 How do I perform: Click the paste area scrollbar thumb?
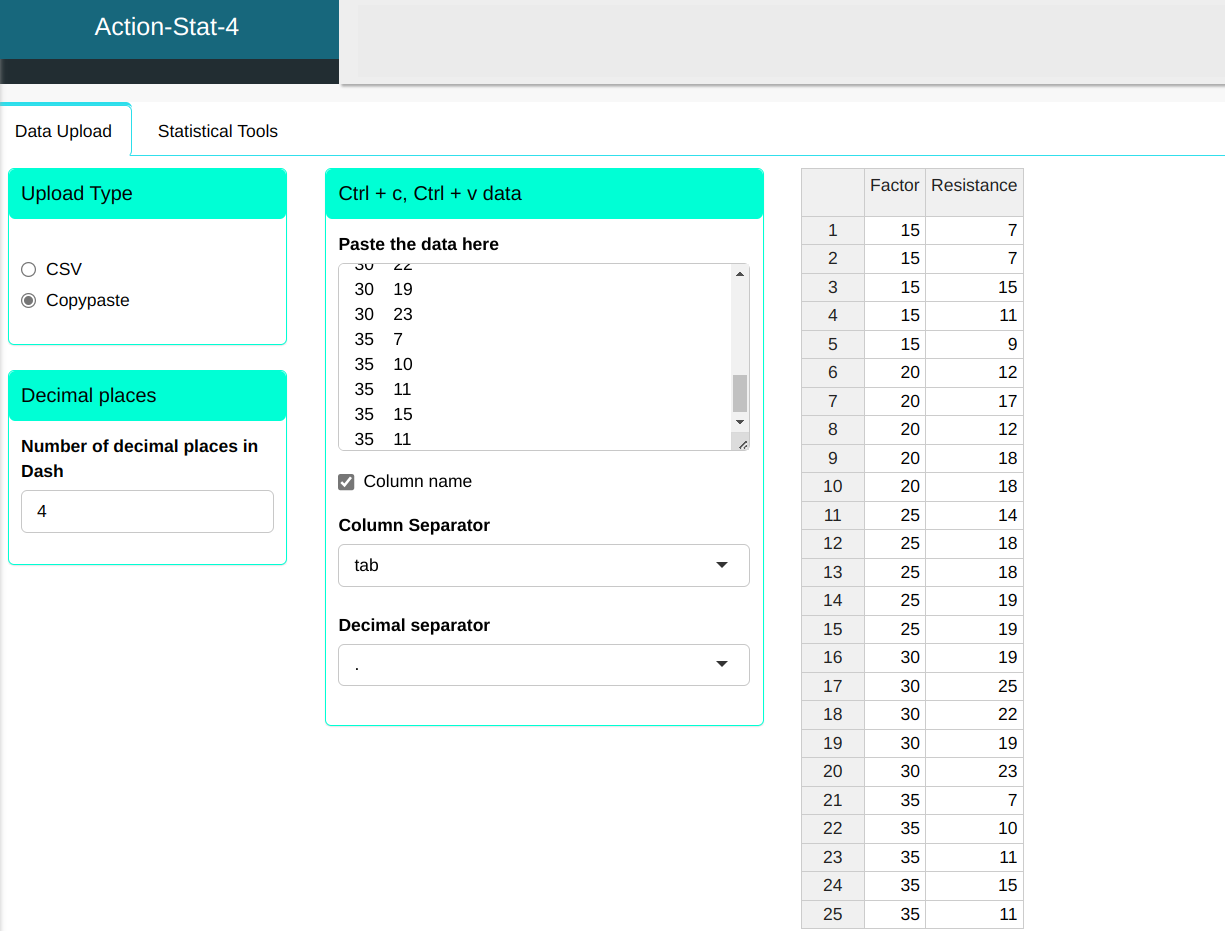[740, 393]
